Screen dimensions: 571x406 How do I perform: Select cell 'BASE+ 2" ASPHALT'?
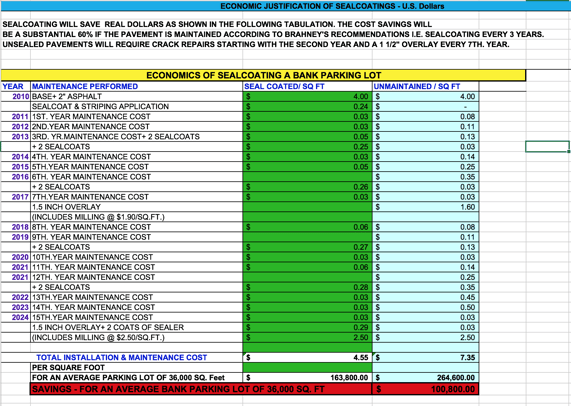coord(137,96)
